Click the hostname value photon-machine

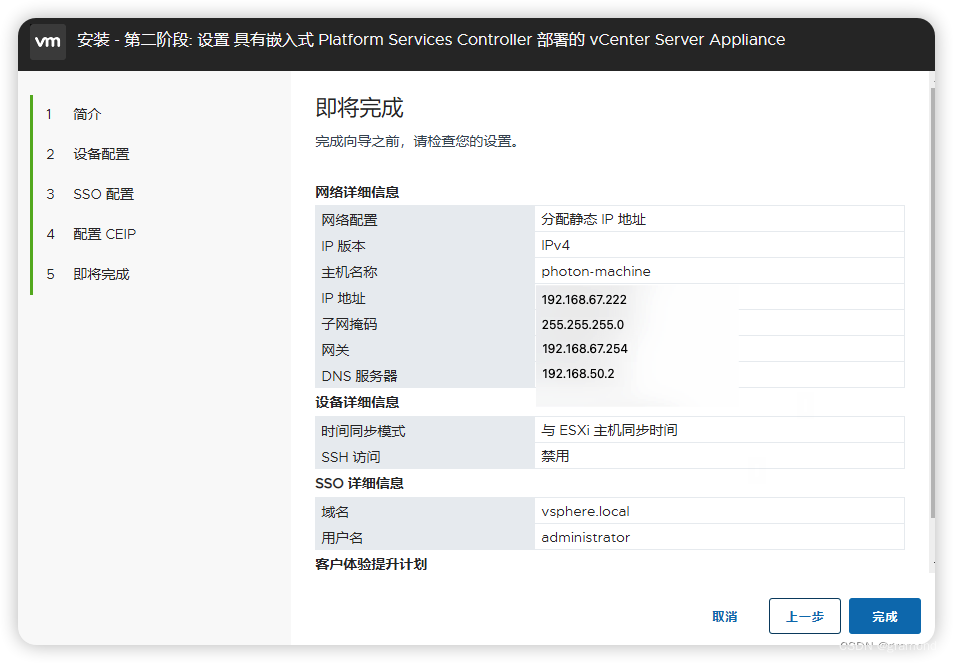coord(596,272)
